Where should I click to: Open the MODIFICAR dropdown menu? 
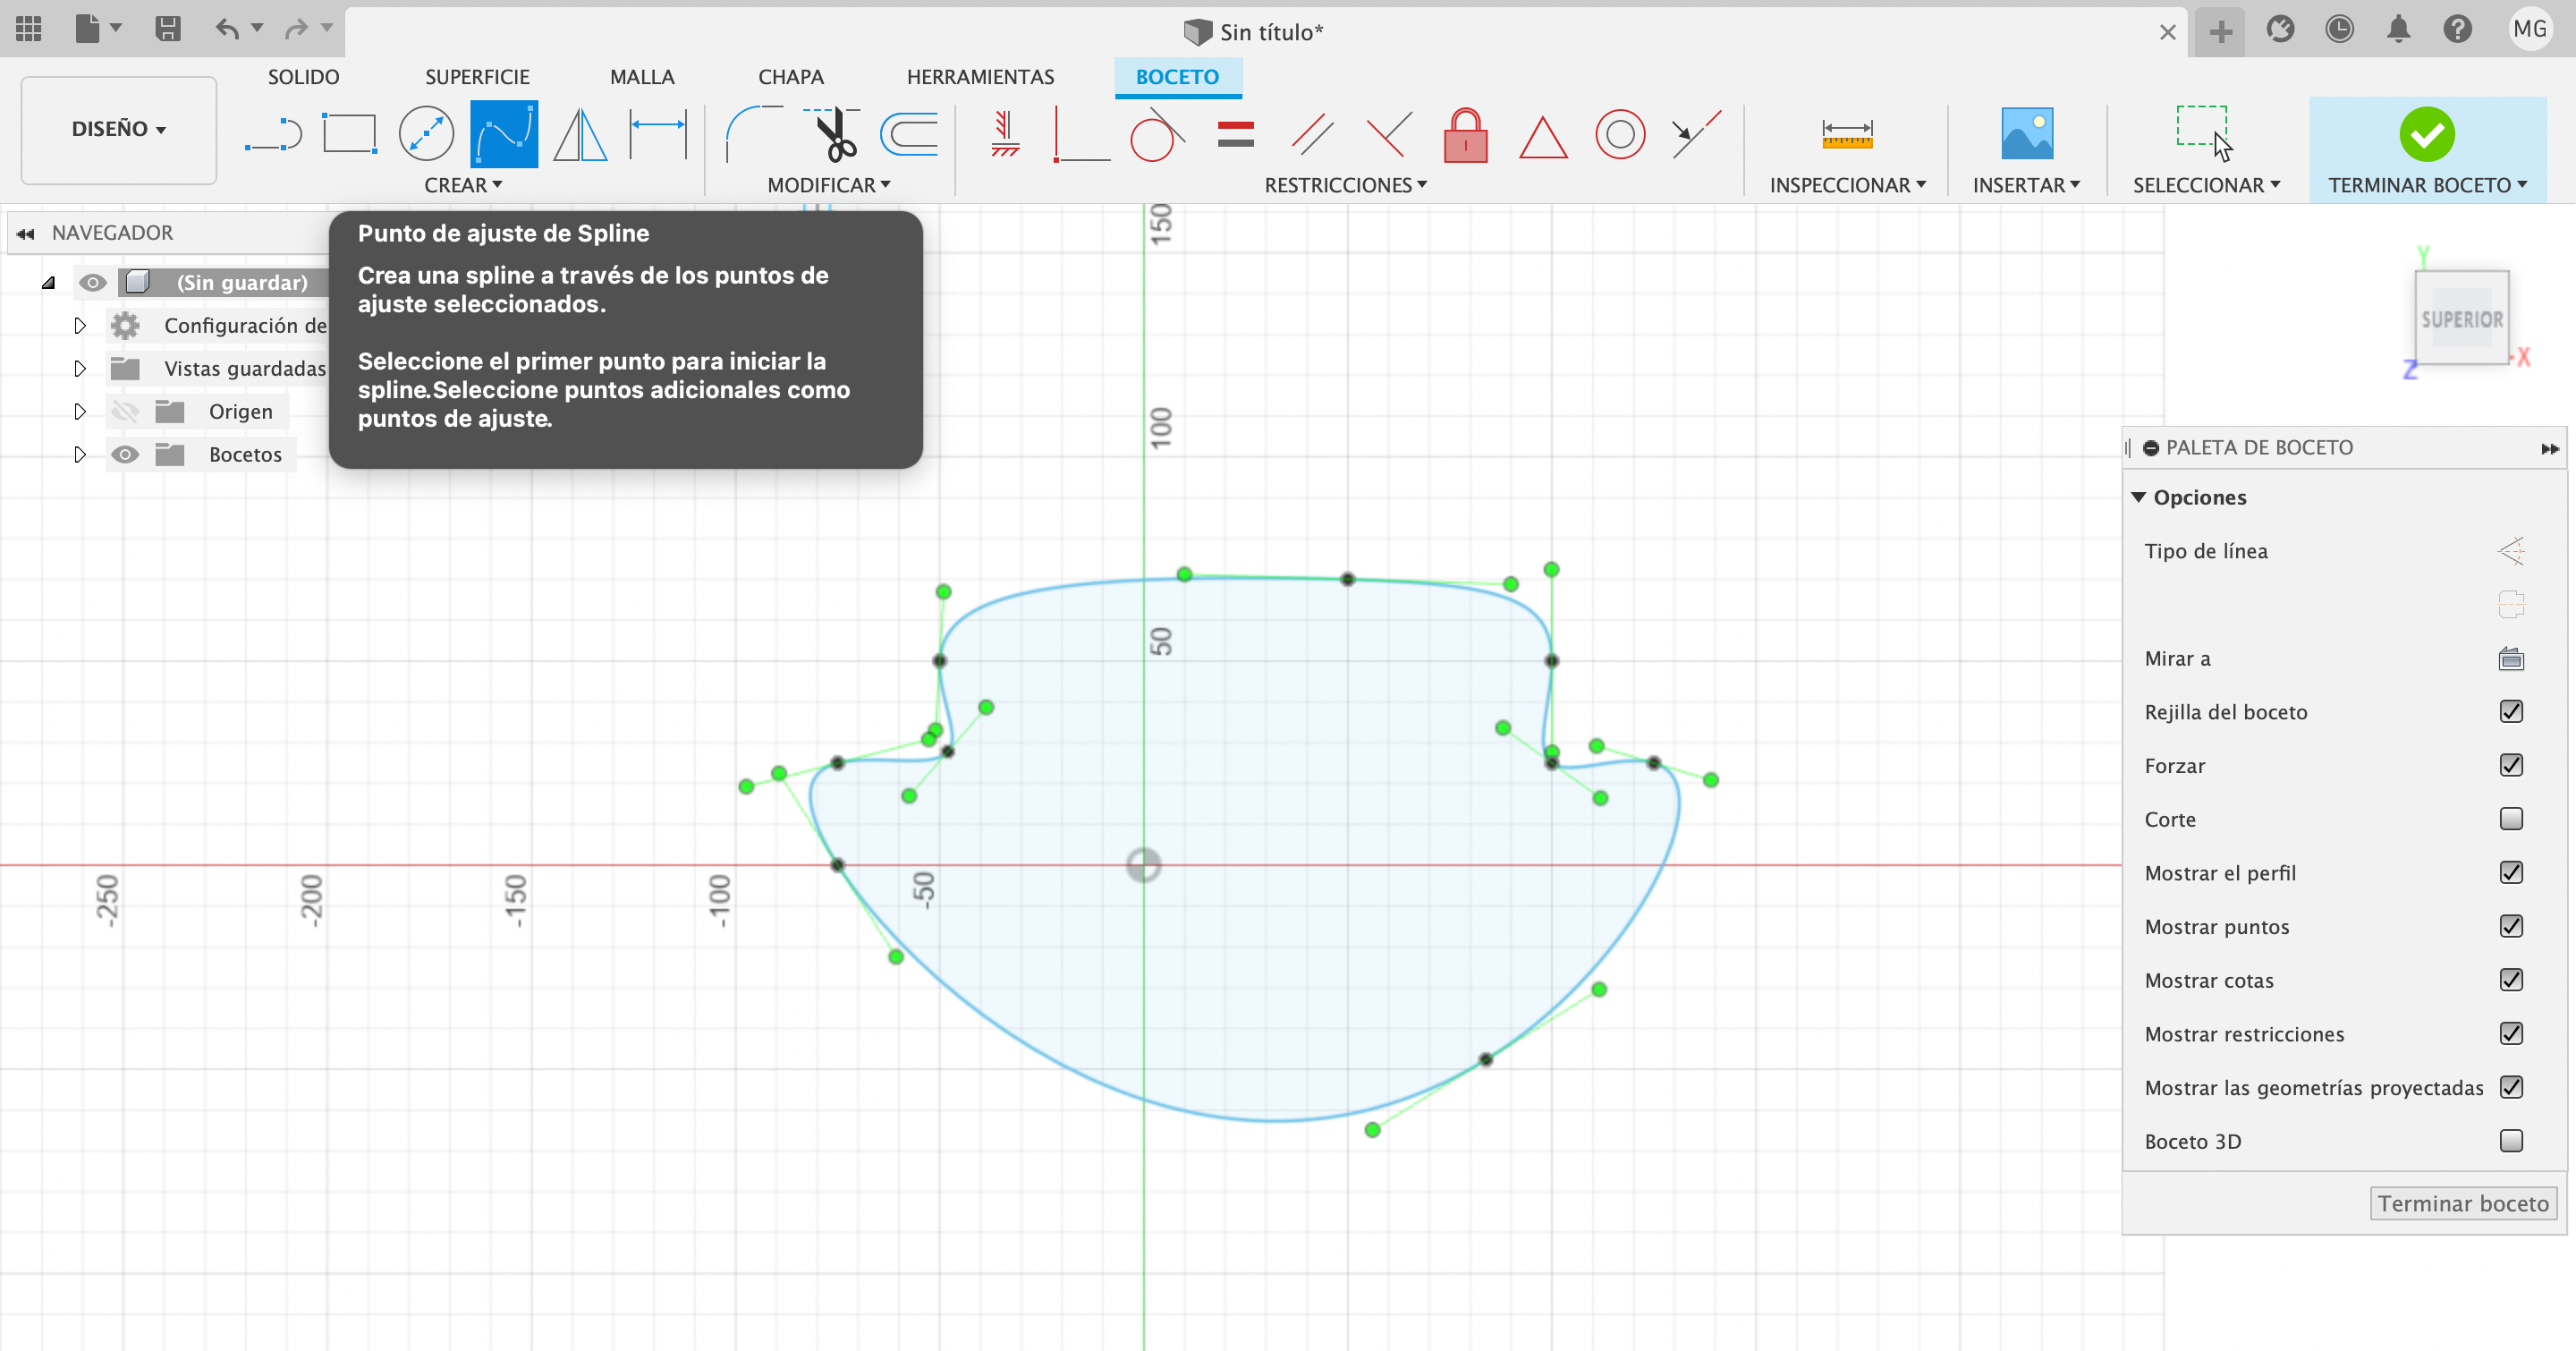tap(829, 185)
